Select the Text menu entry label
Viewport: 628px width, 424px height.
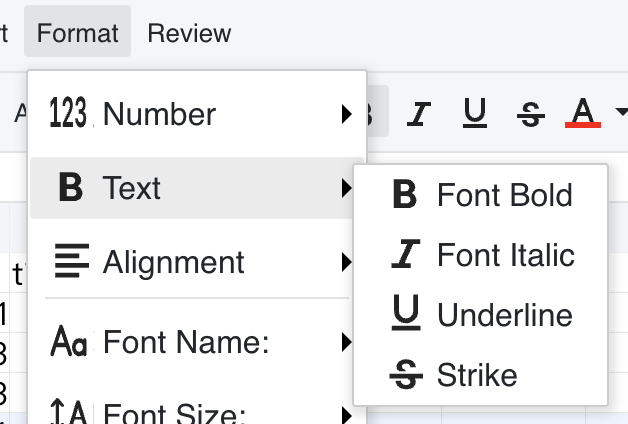coord(132,188)
